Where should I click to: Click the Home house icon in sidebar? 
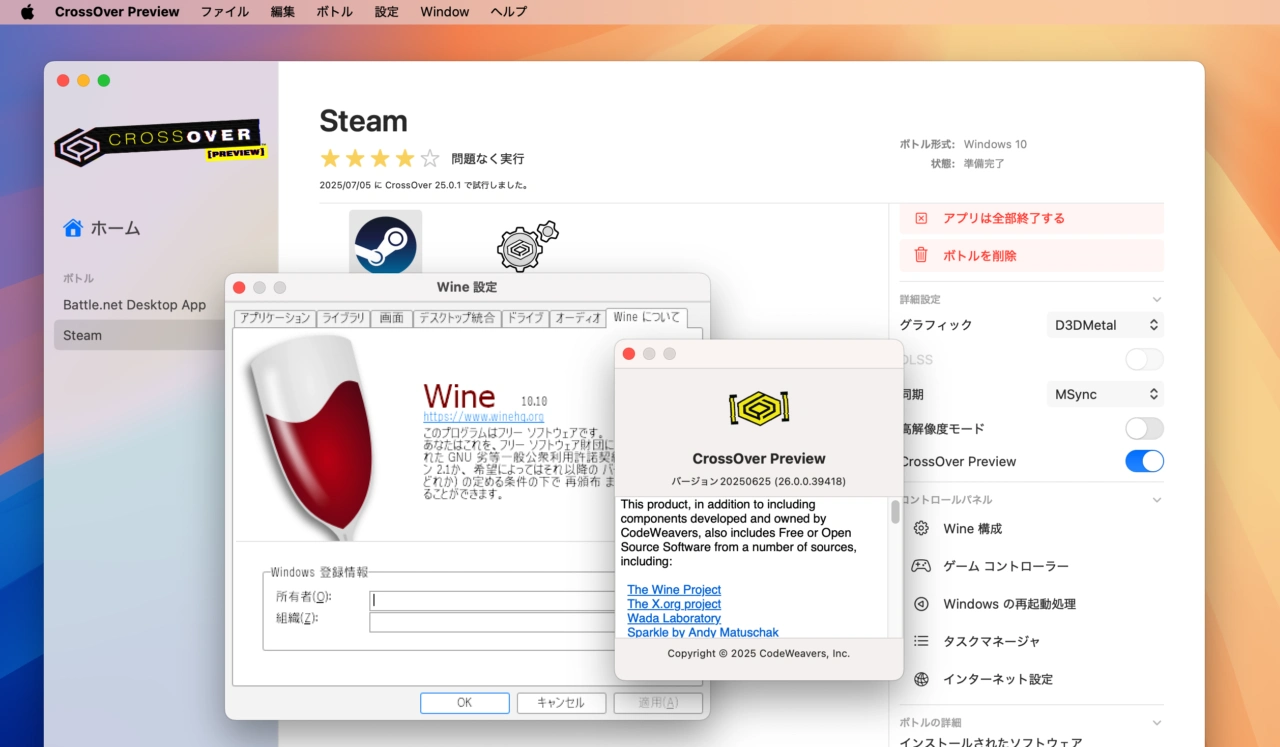point(73,228)
